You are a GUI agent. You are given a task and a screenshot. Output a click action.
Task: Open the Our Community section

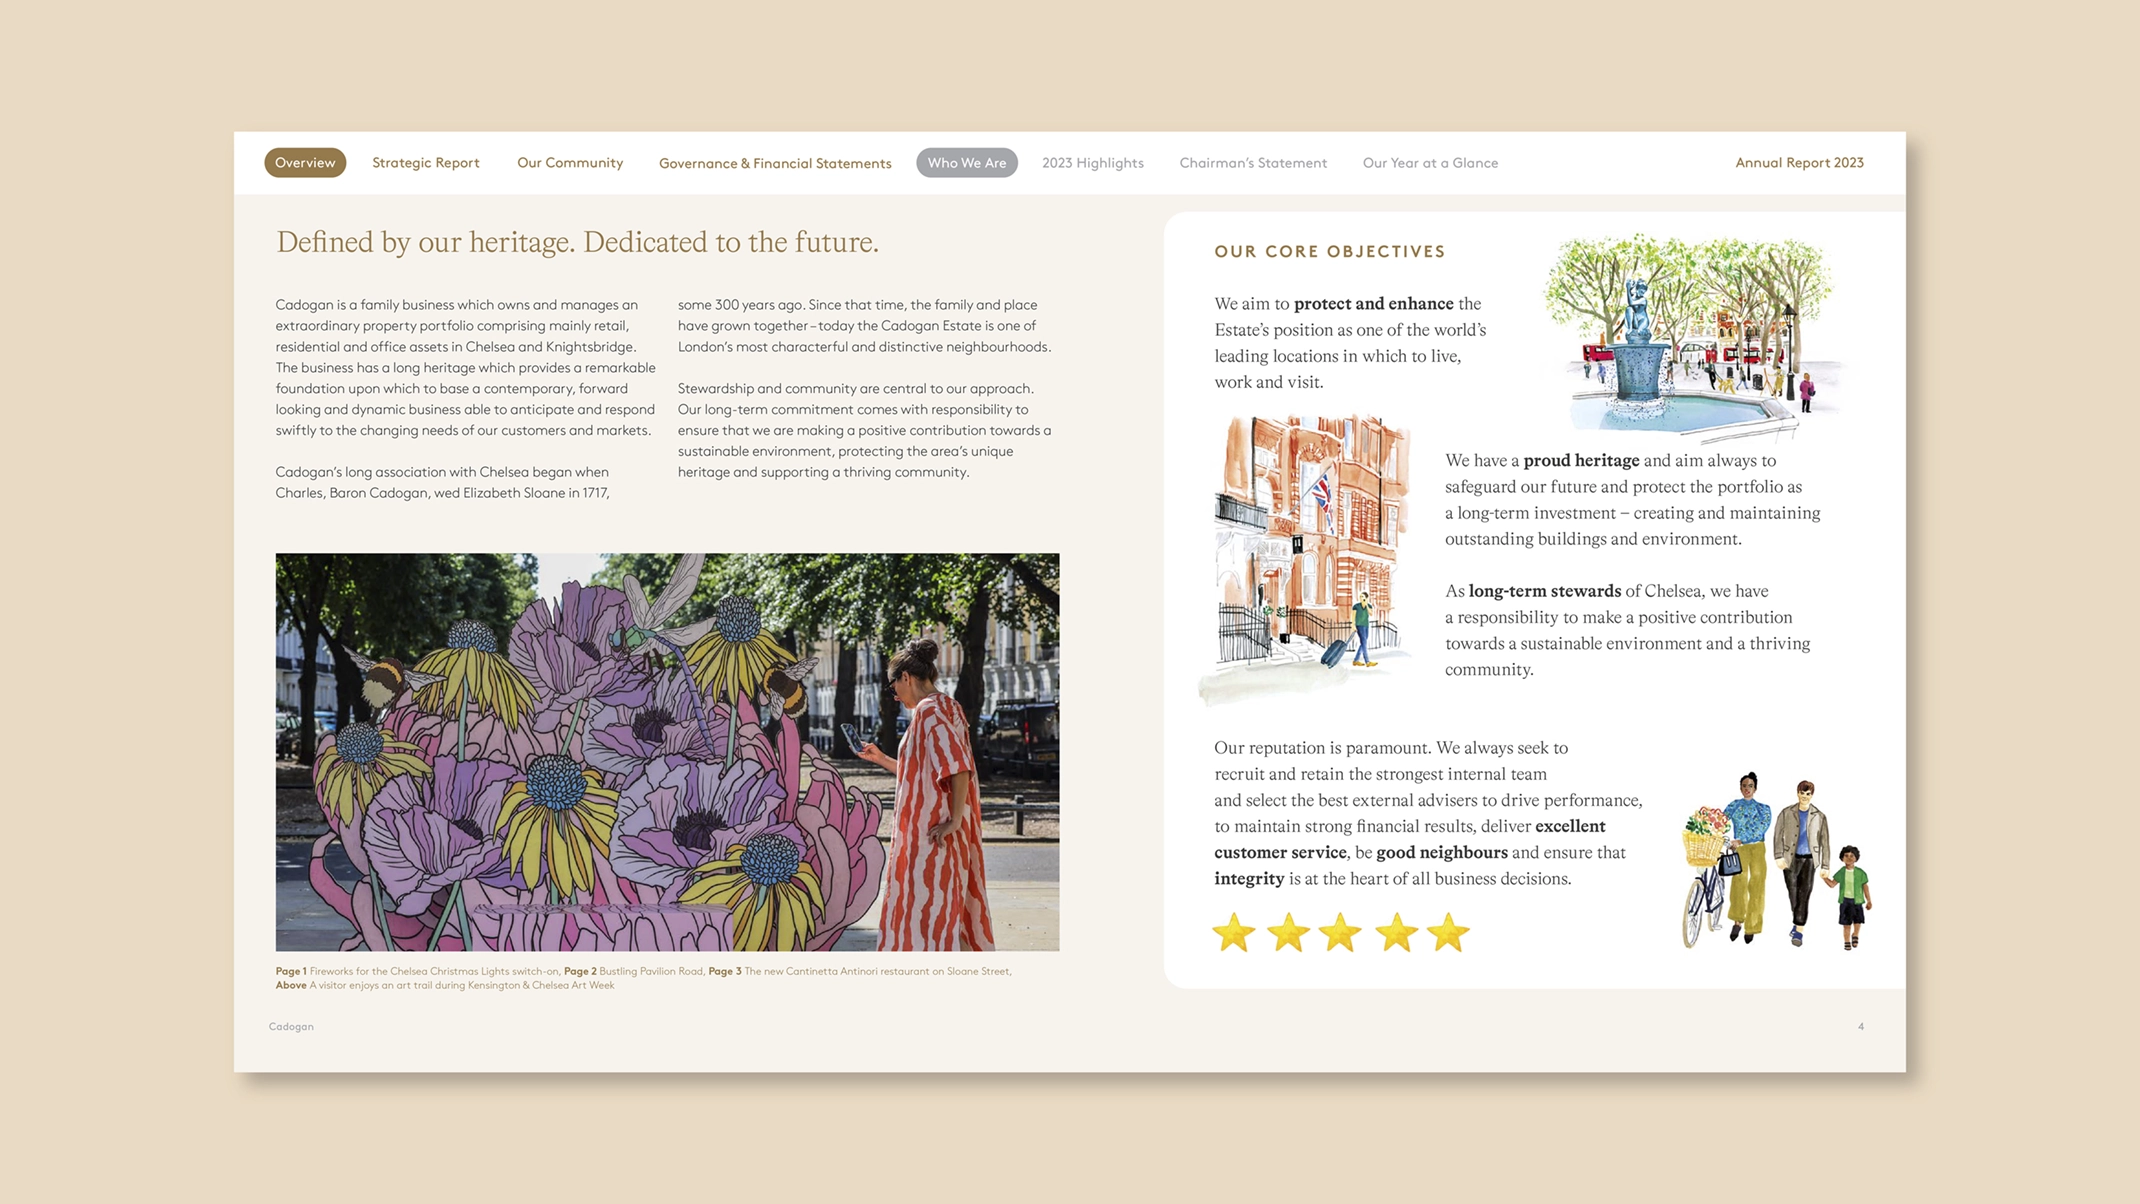569,163
